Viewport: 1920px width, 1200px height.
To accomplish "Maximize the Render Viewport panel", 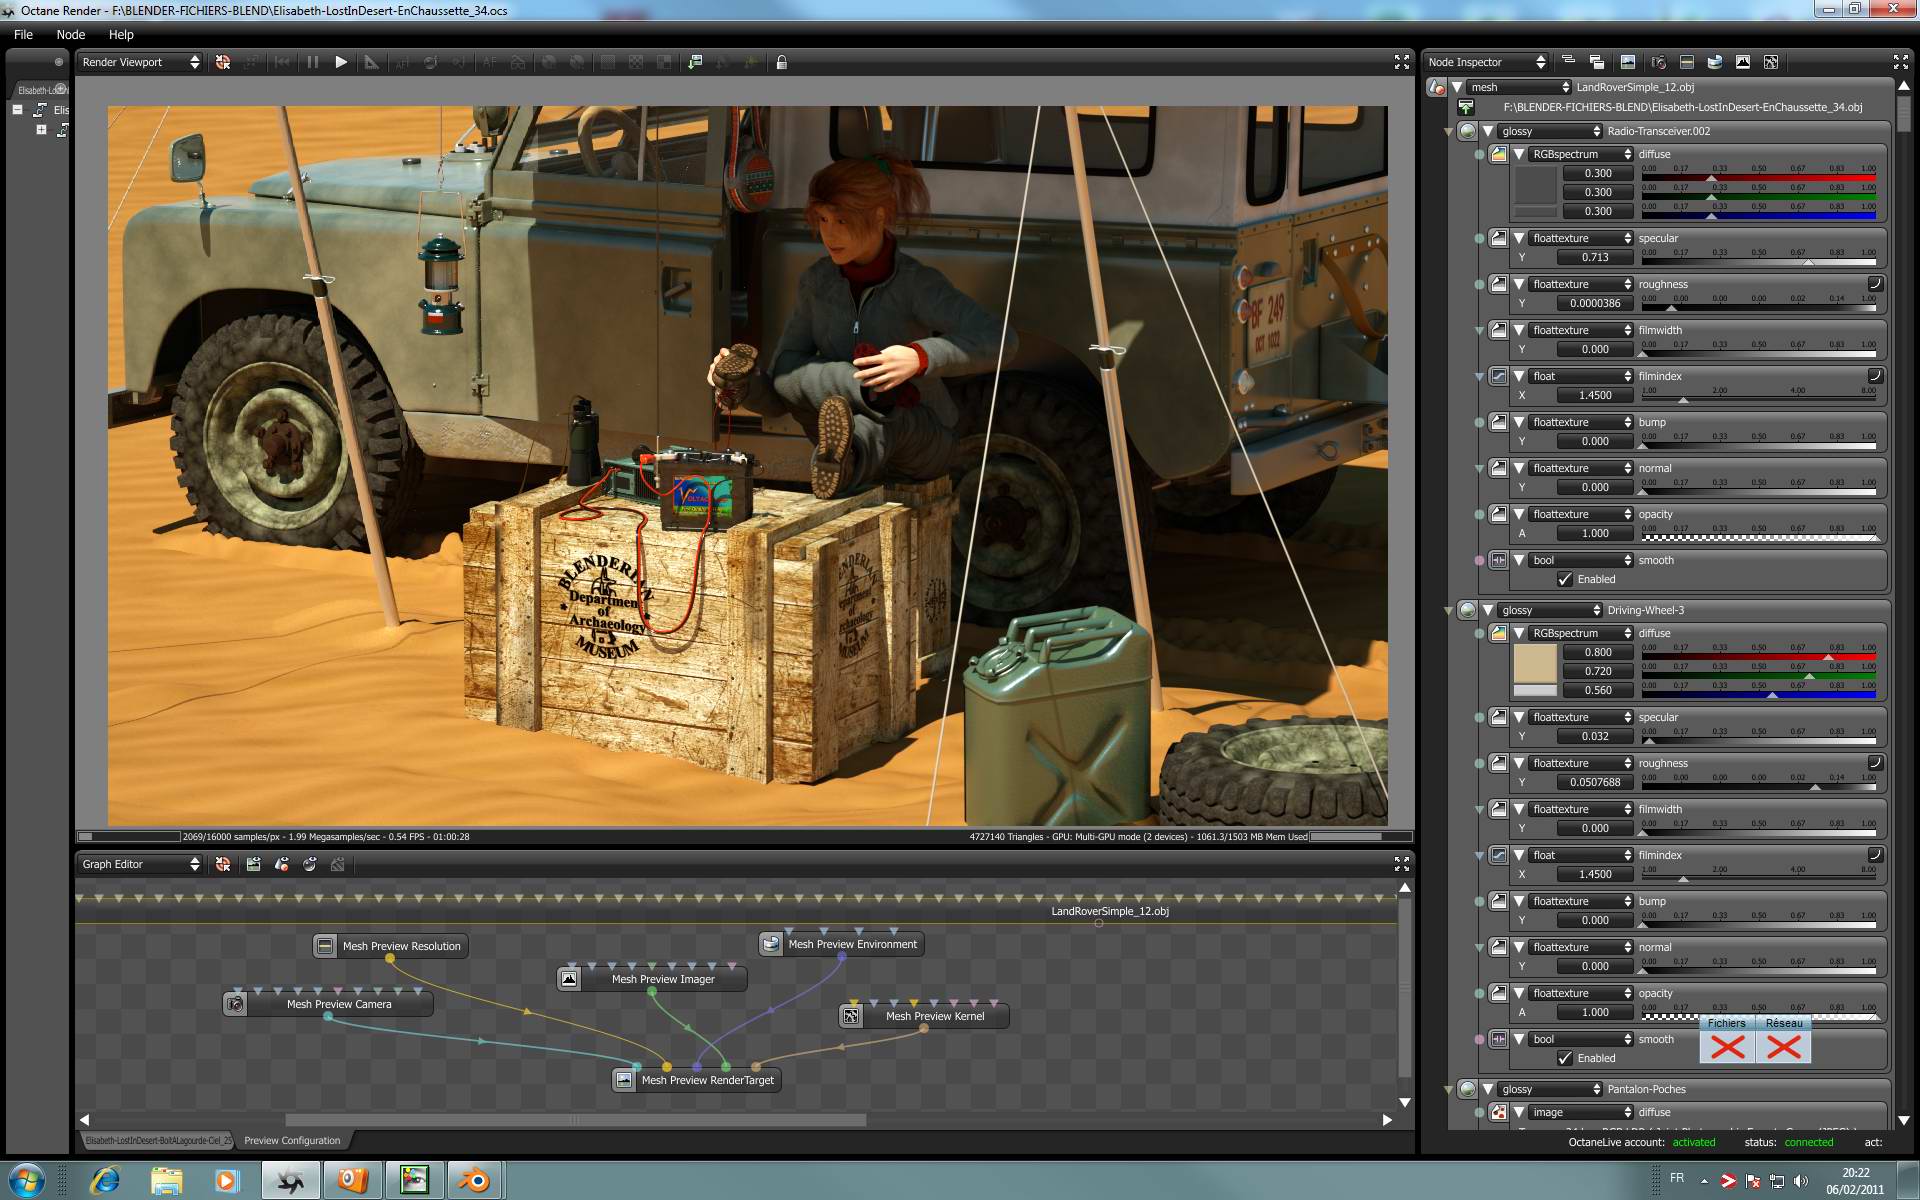I will coord(1401,62).
